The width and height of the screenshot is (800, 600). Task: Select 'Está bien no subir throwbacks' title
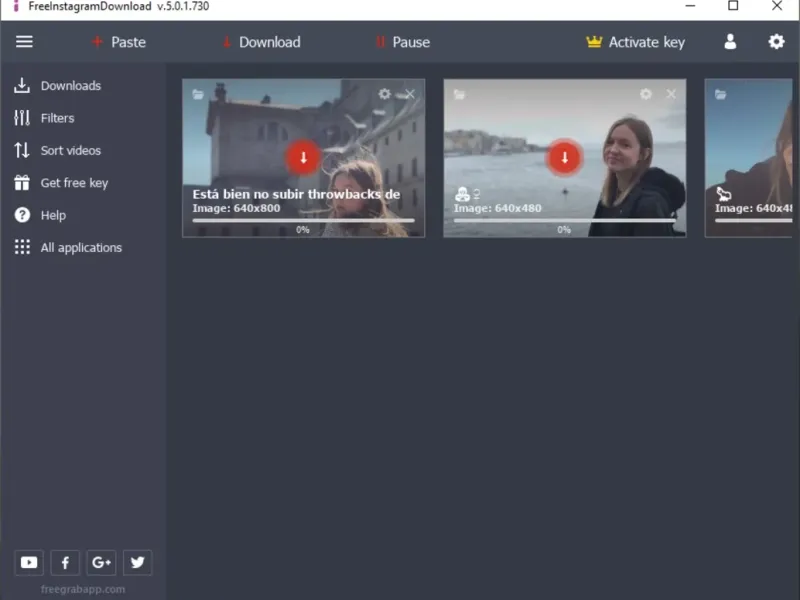pyautogui.click(x=296, y=194)
